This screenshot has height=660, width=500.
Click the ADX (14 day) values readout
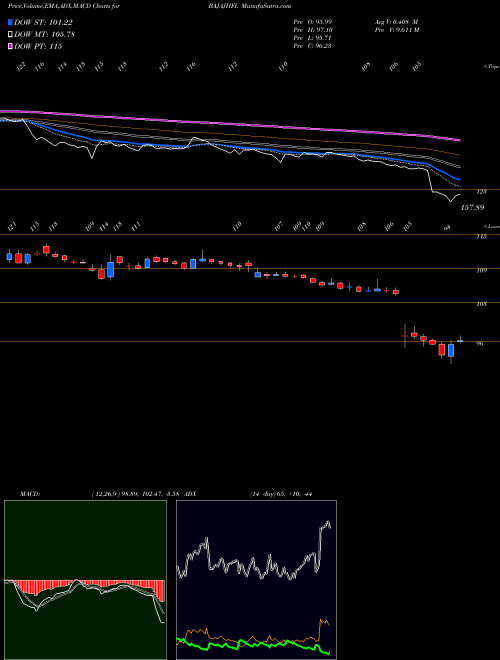(280, 493)
